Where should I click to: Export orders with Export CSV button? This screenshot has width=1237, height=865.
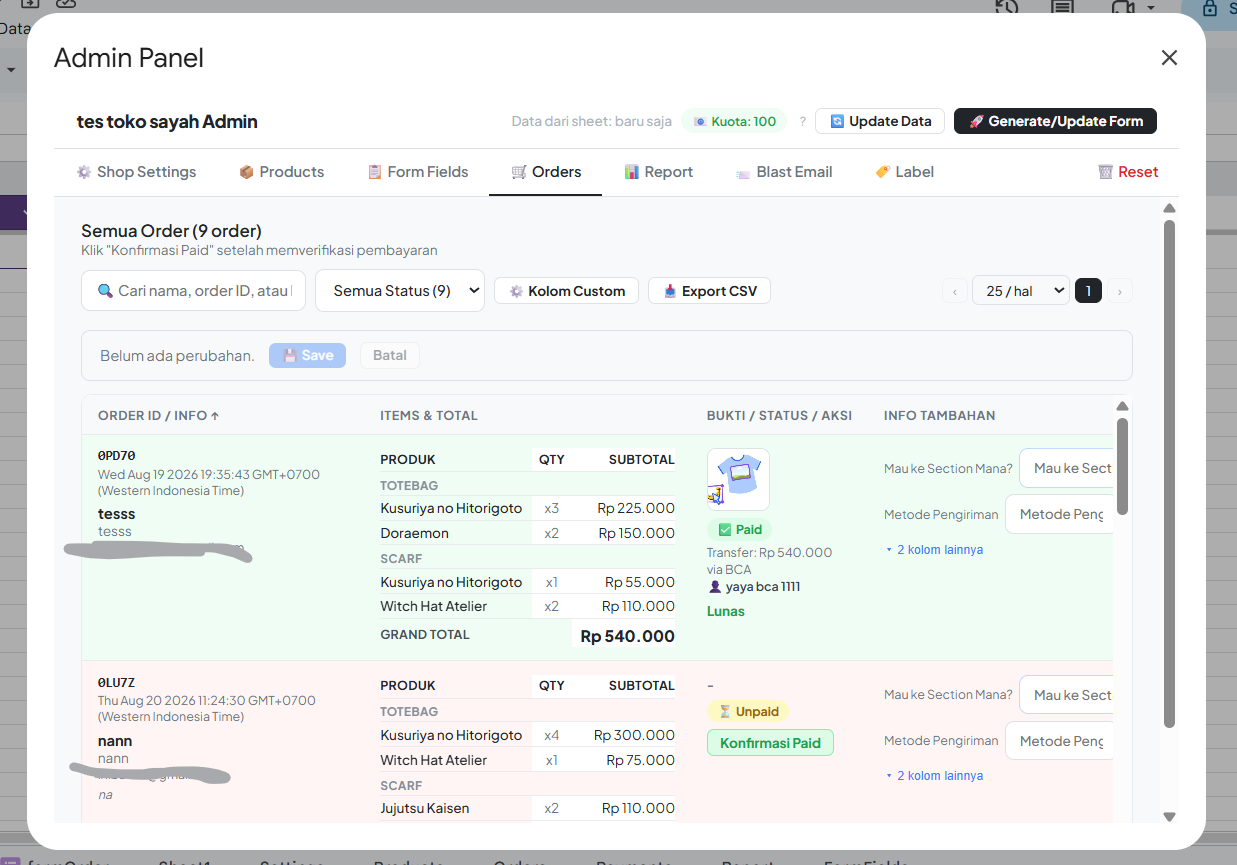(710, 291)
